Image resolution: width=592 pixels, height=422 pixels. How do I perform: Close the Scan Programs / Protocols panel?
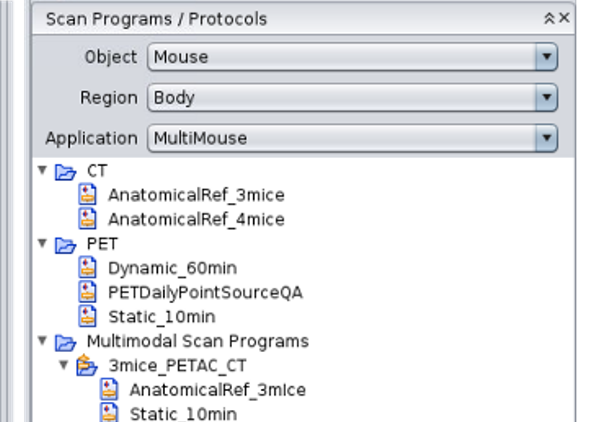click(x=564, y=18)
